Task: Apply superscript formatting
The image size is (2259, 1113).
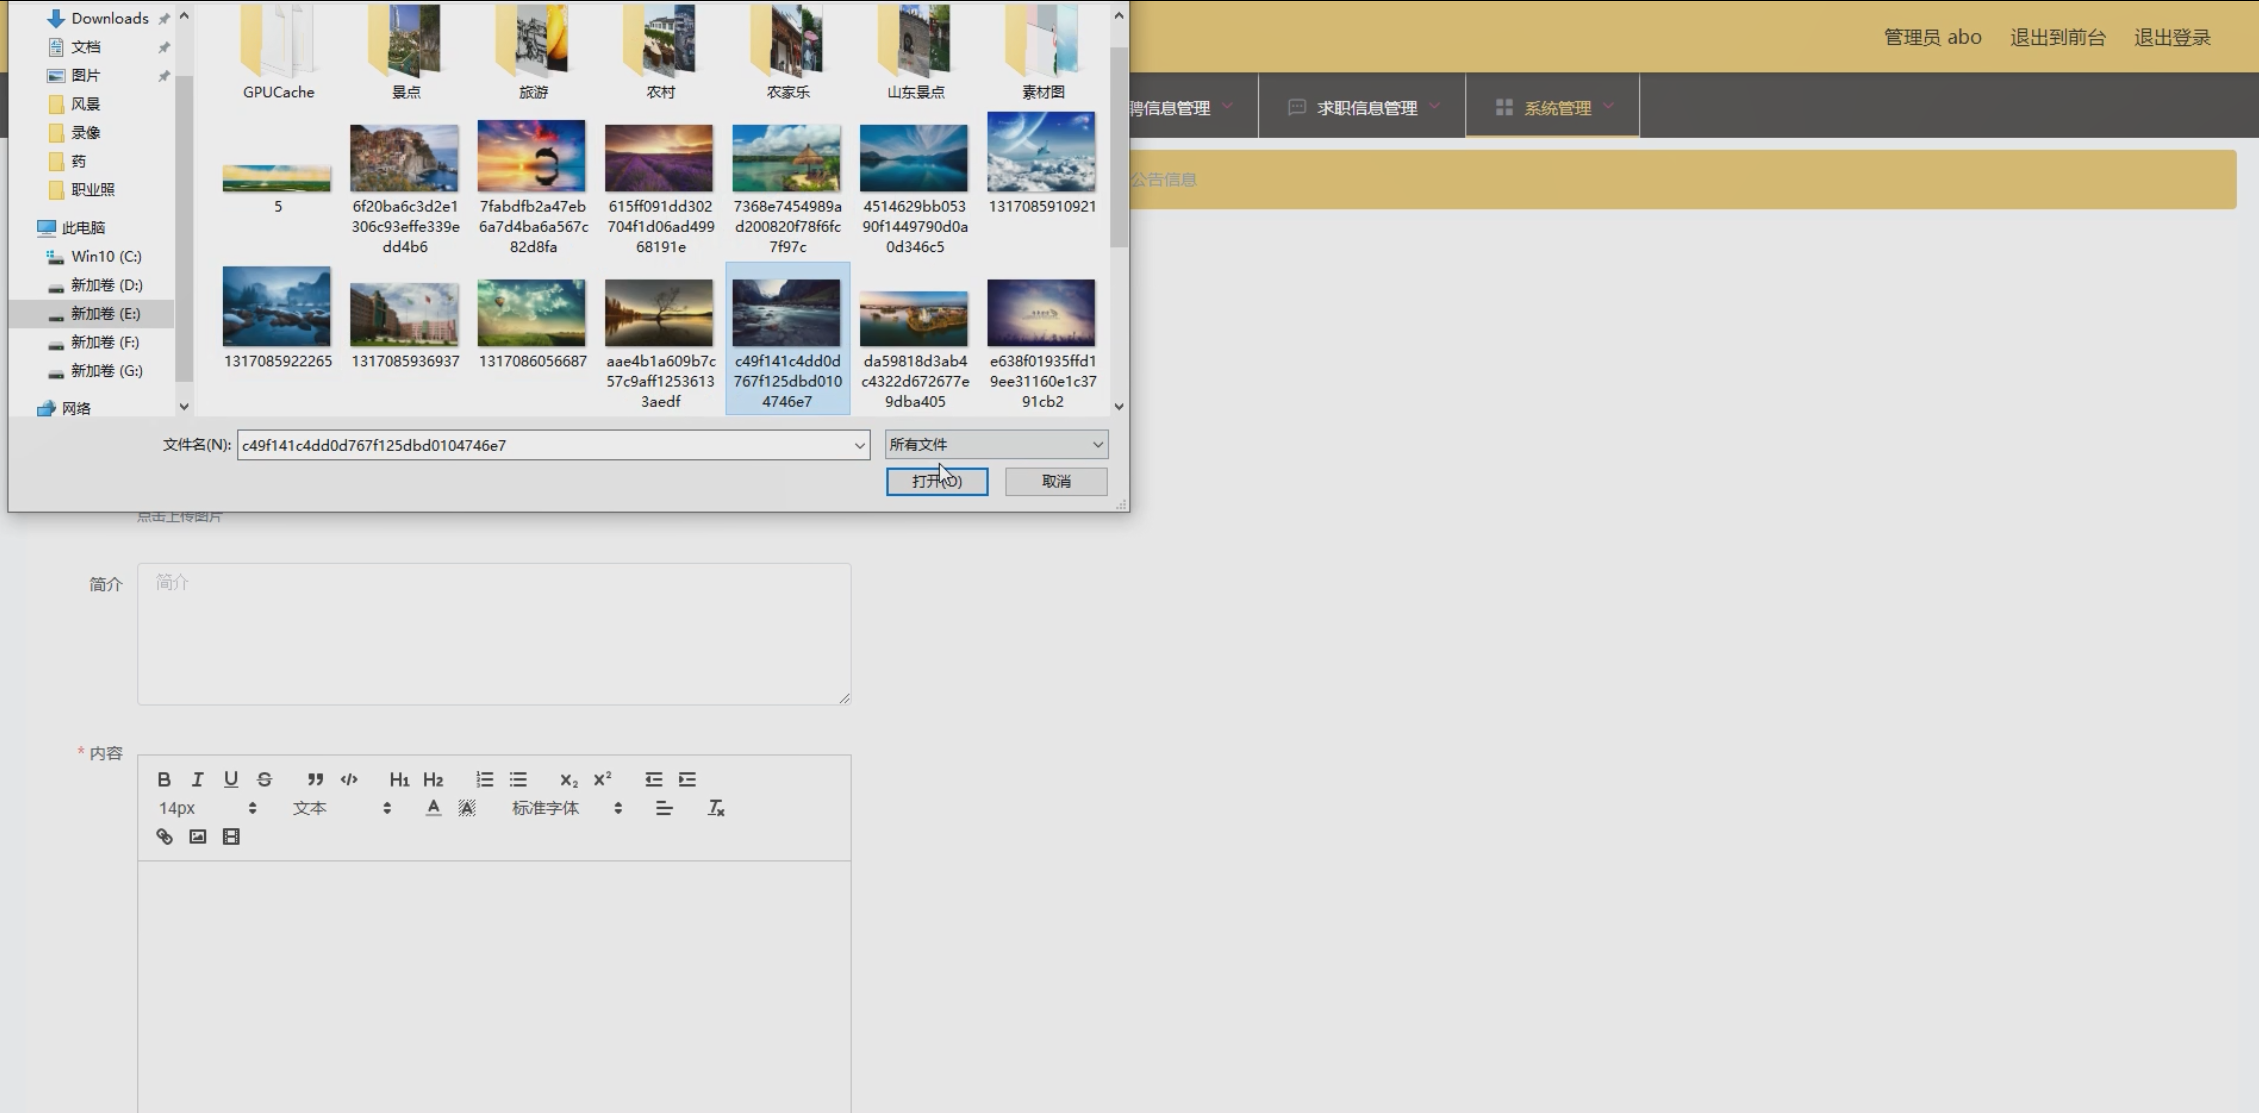Action: (602, 779)
